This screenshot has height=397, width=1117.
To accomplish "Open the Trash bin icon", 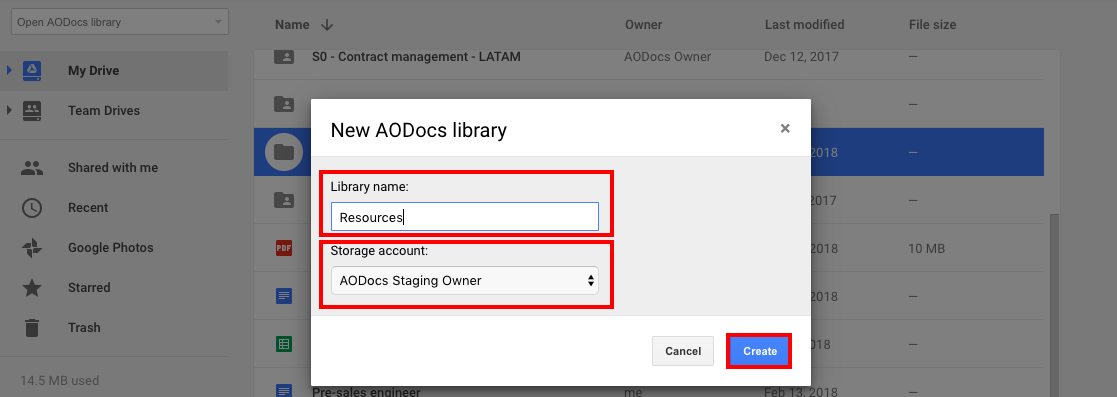I will coord(31,328).
